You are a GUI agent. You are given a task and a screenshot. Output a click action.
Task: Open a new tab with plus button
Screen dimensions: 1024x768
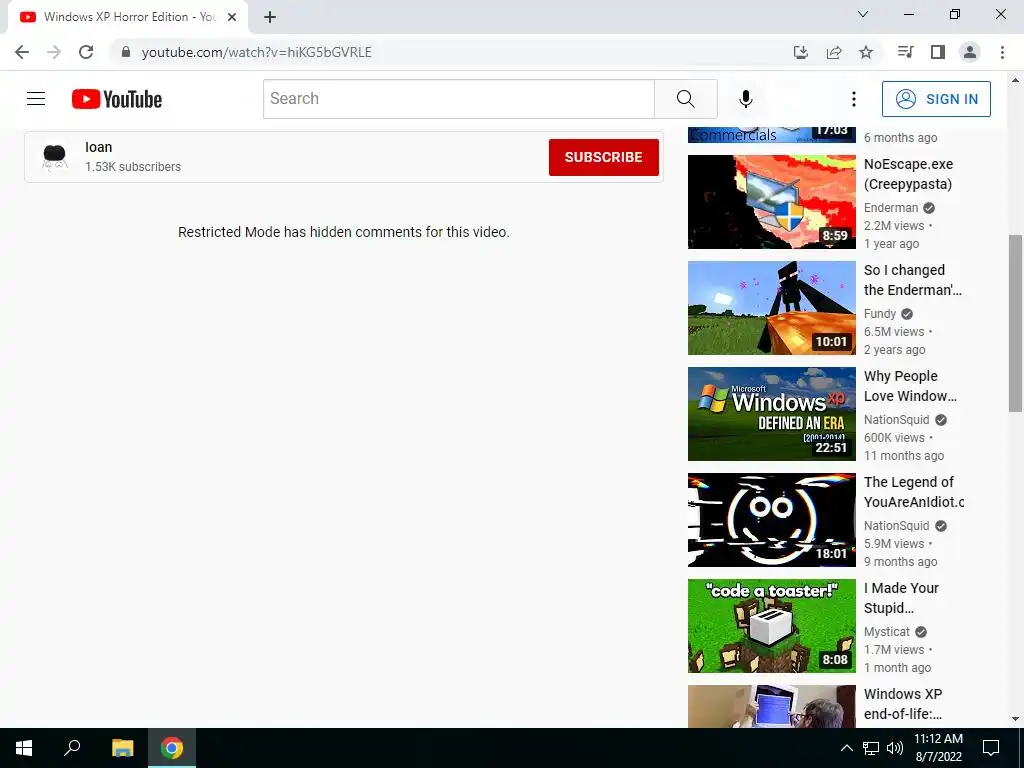(270, 17)
